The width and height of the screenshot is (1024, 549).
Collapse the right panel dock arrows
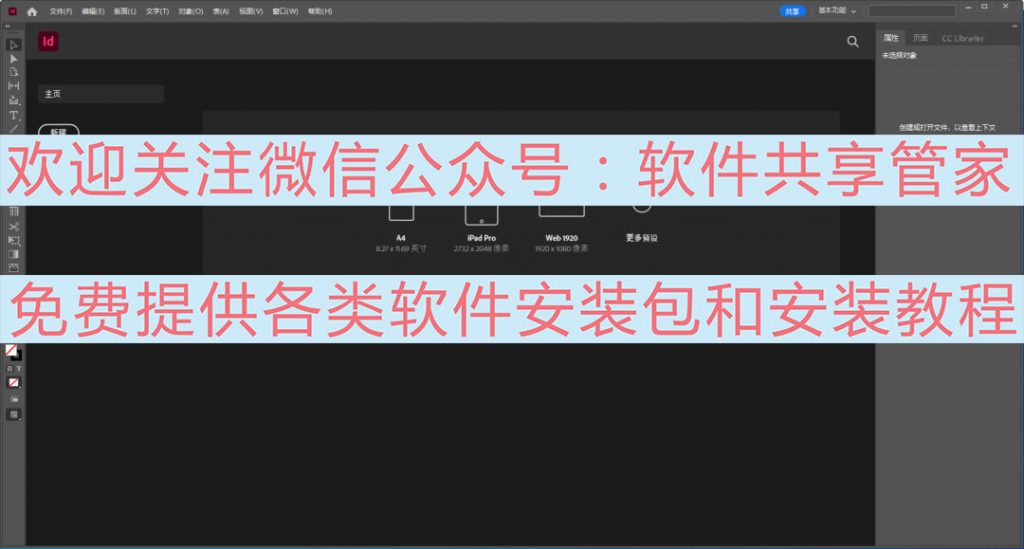coord(1015,26)
